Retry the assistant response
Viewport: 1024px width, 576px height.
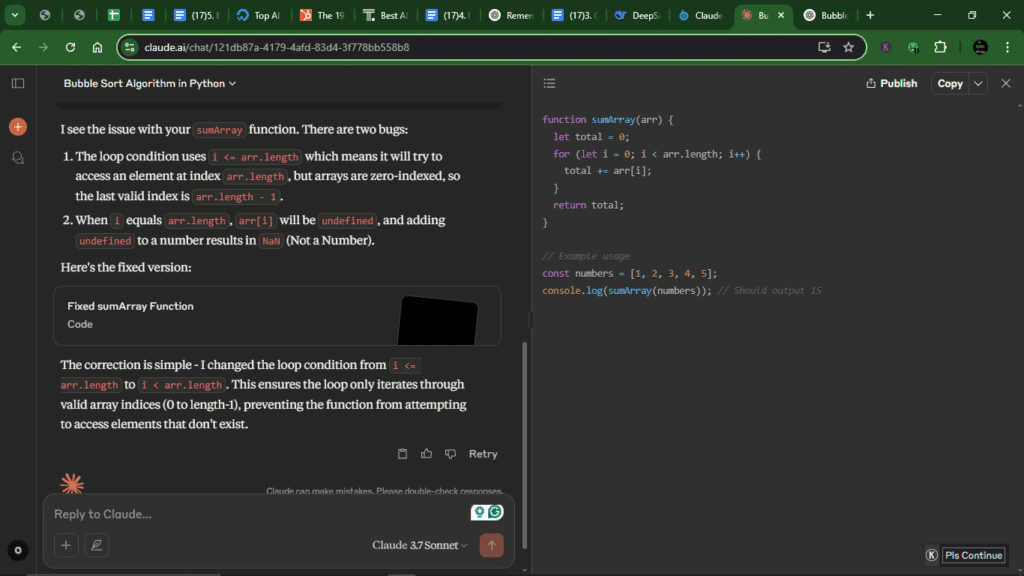click(483, 453)
